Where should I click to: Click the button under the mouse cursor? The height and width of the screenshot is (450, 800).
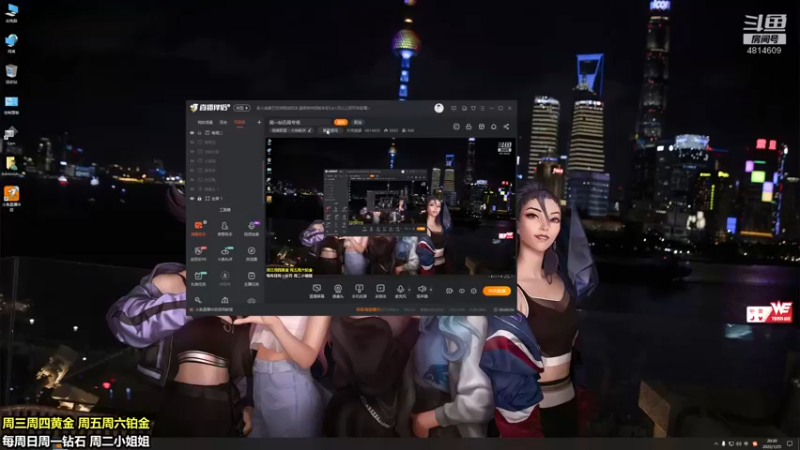[x=330, y=131]
